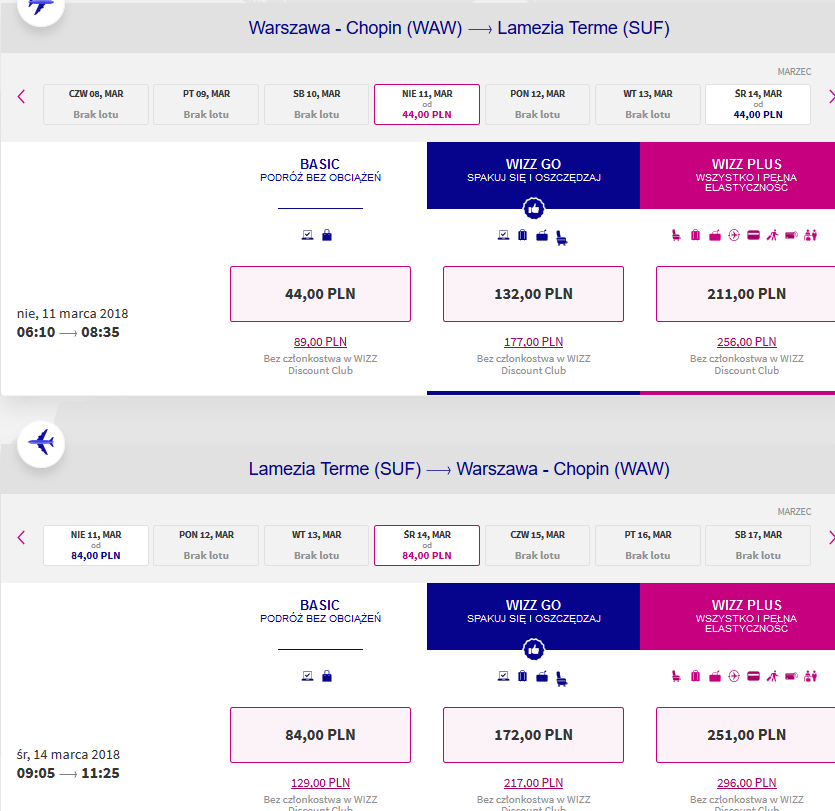
Task: Click the outbound WIZZ GO fare header
Action: [x=533, y=175]
